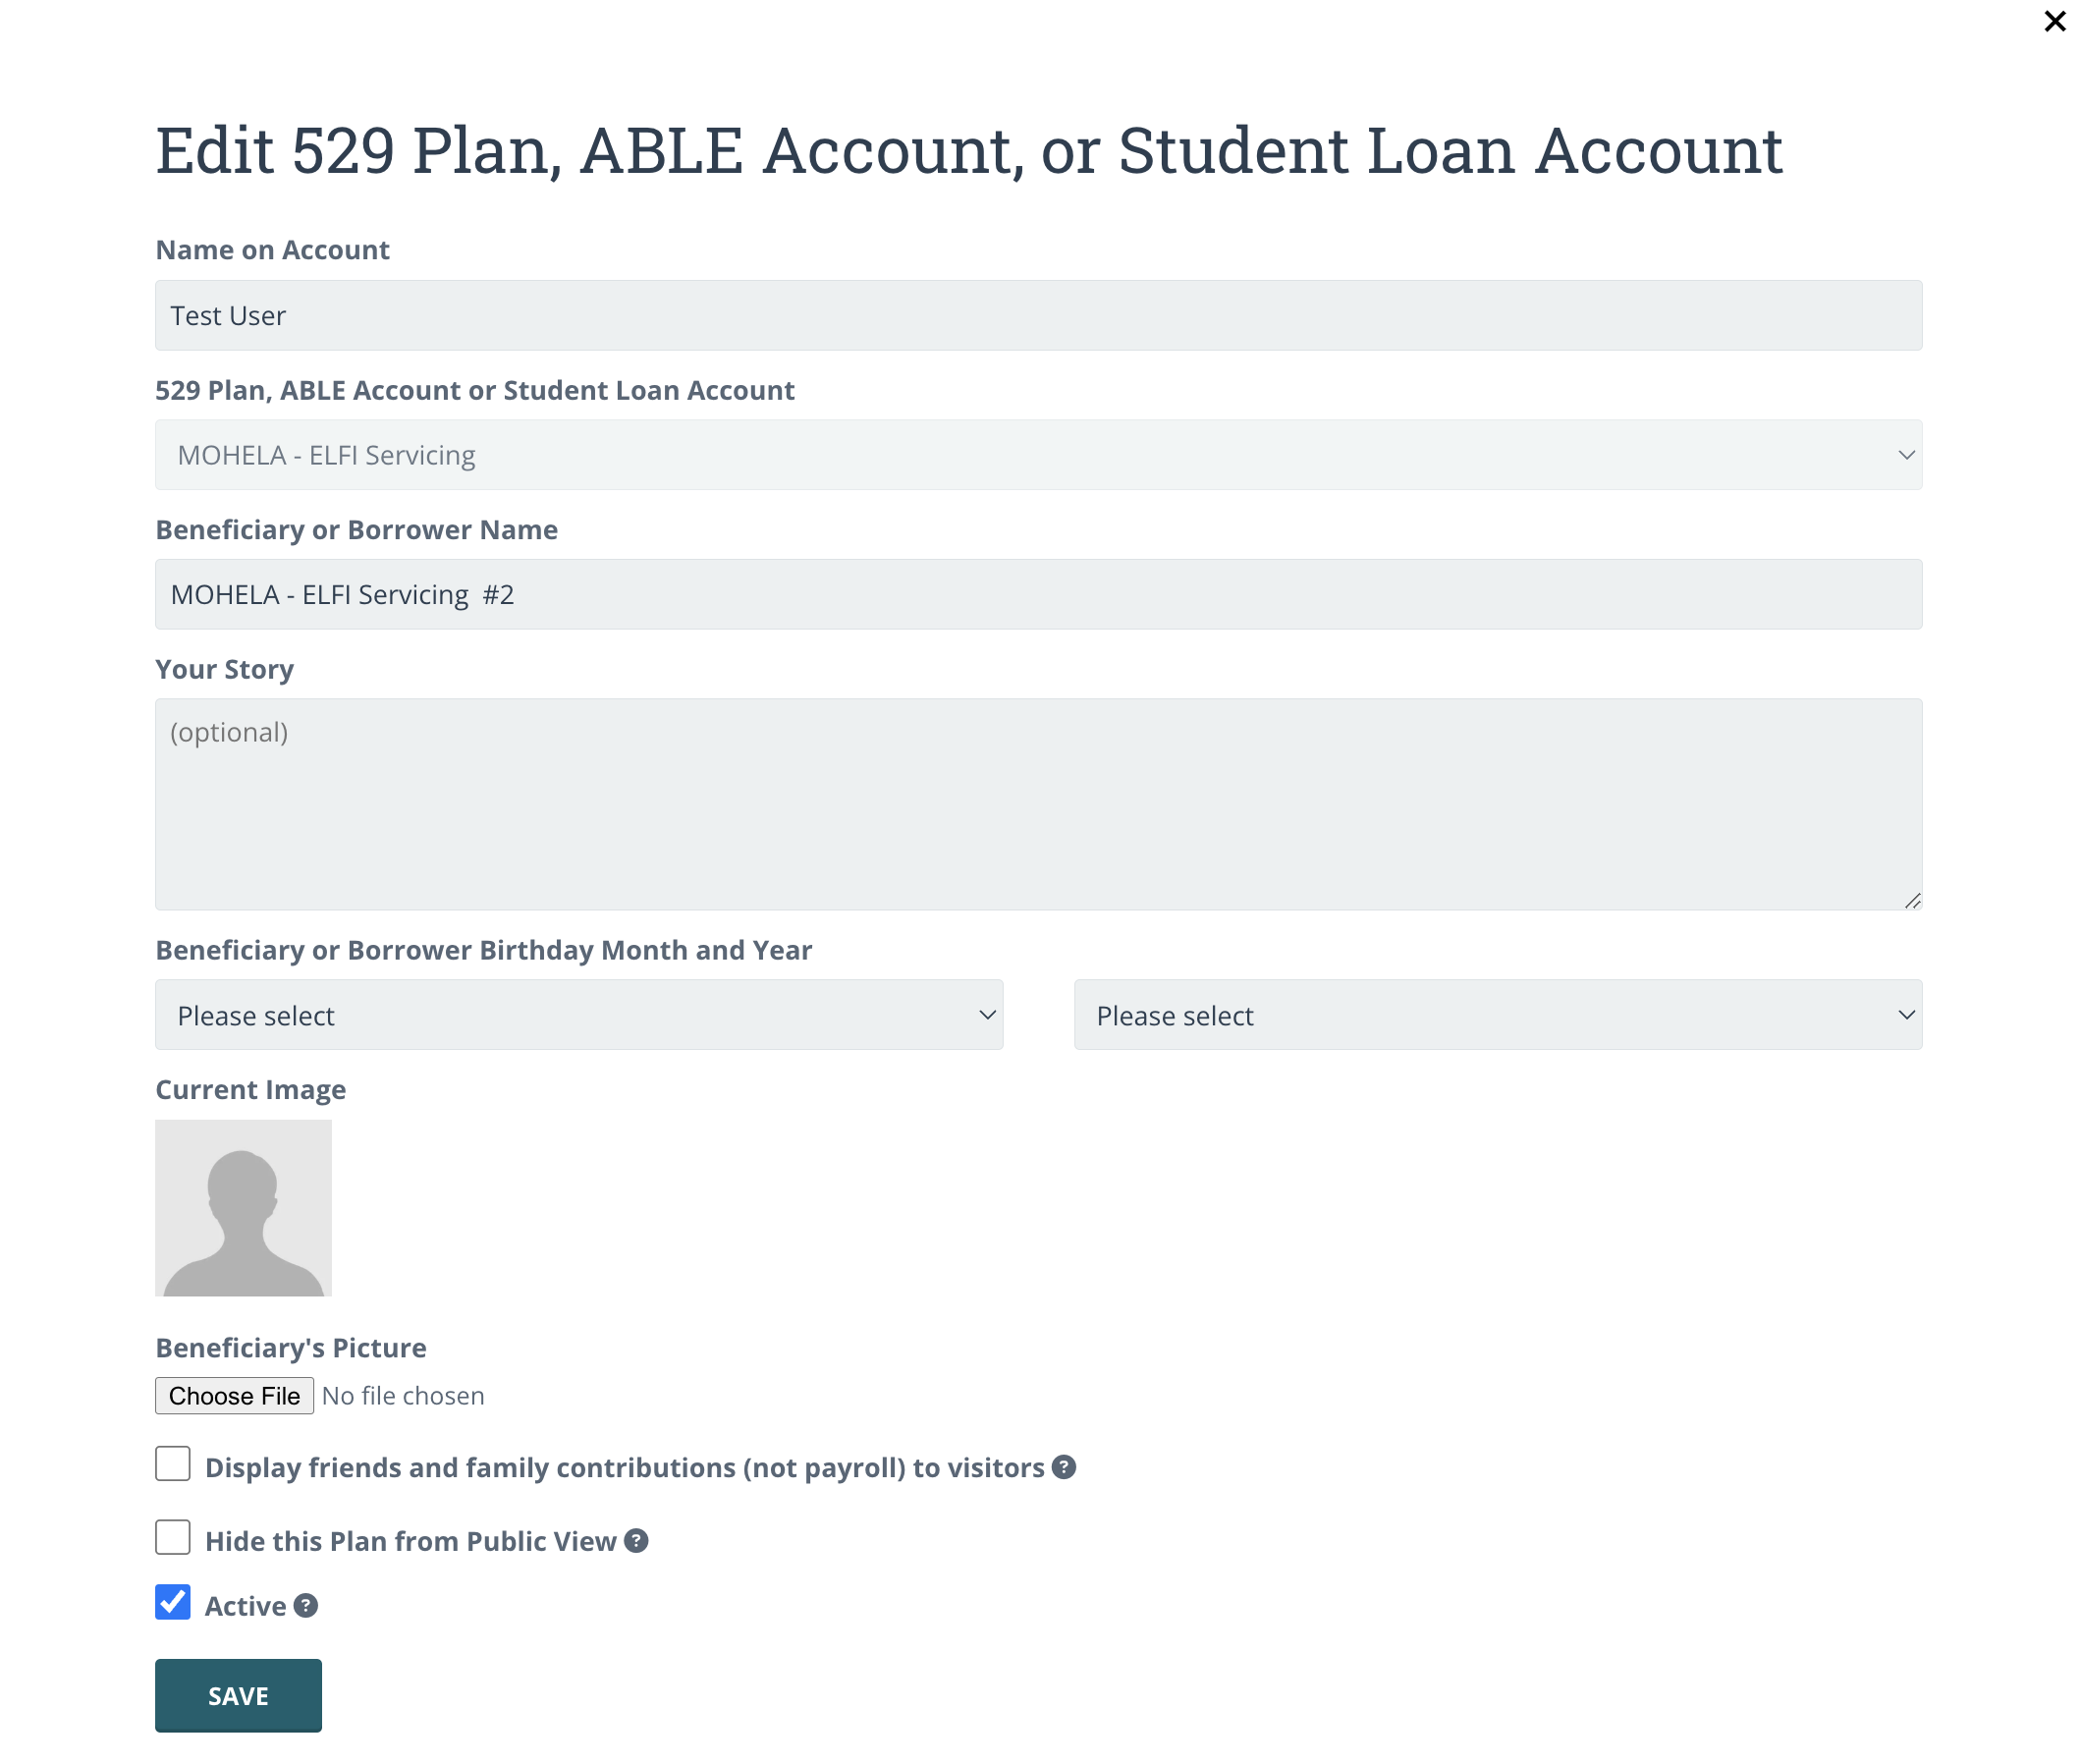Click help icon next to contributions checkbox
The width and height of the screenshot is (2080, 1764).
click(1064, 1467)
